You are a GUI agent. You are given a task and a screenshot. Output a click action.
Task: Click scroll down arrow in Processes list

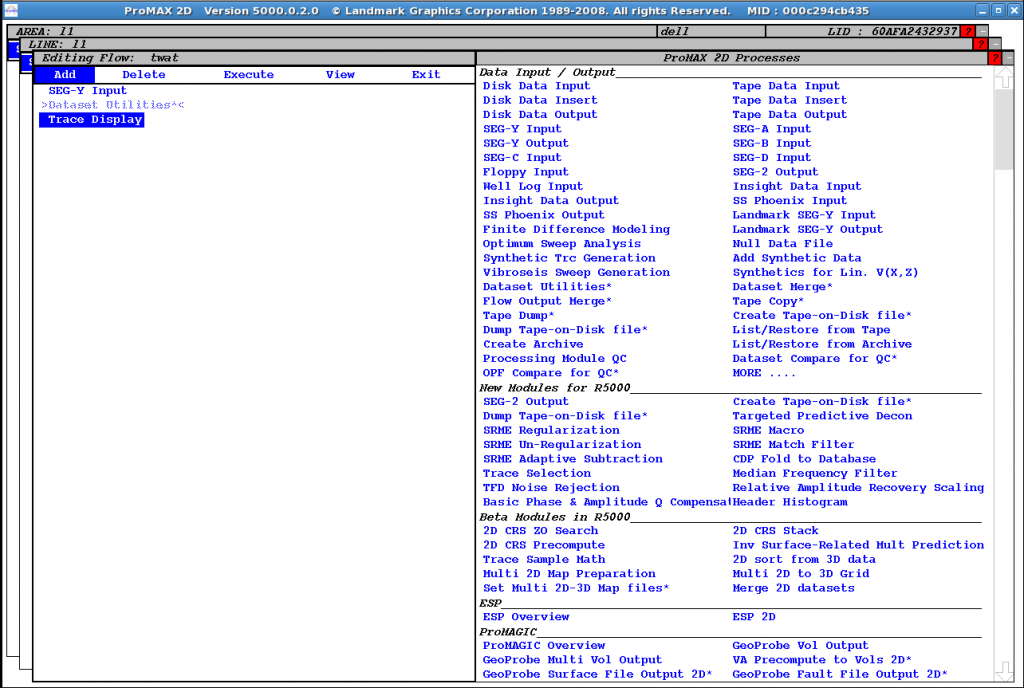coord(1004,670)
